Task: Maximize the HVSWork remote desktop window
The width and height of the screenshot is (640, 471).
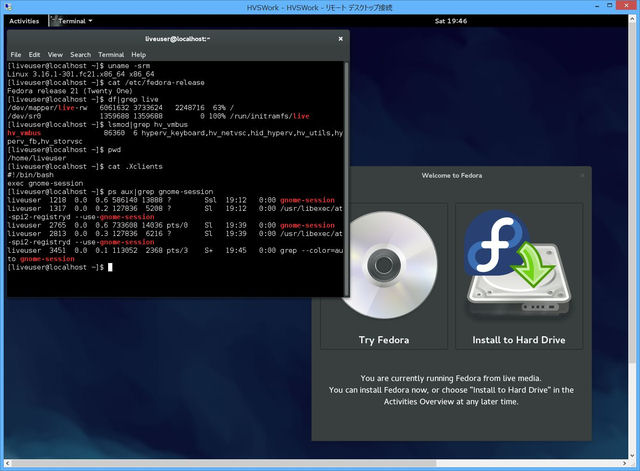Action: (x=609, y=6)
